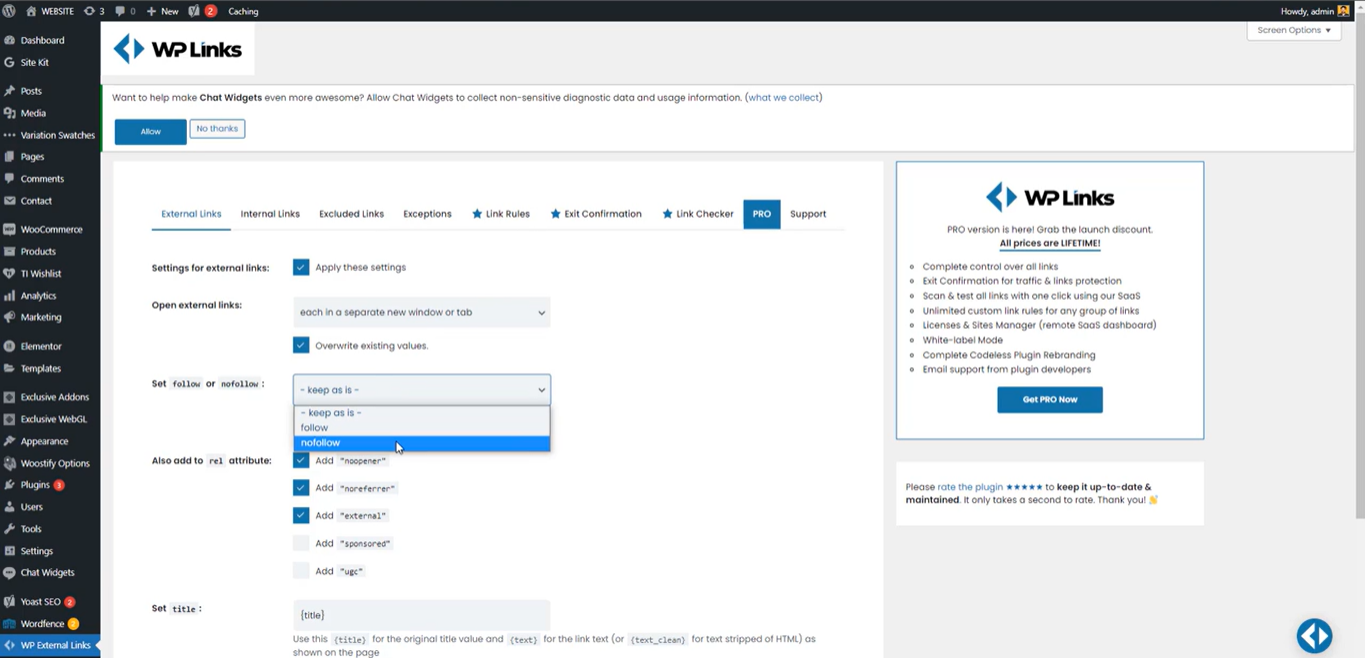
Task: Click the admin avatar next to Howdy
Action: coord(1343,11)
